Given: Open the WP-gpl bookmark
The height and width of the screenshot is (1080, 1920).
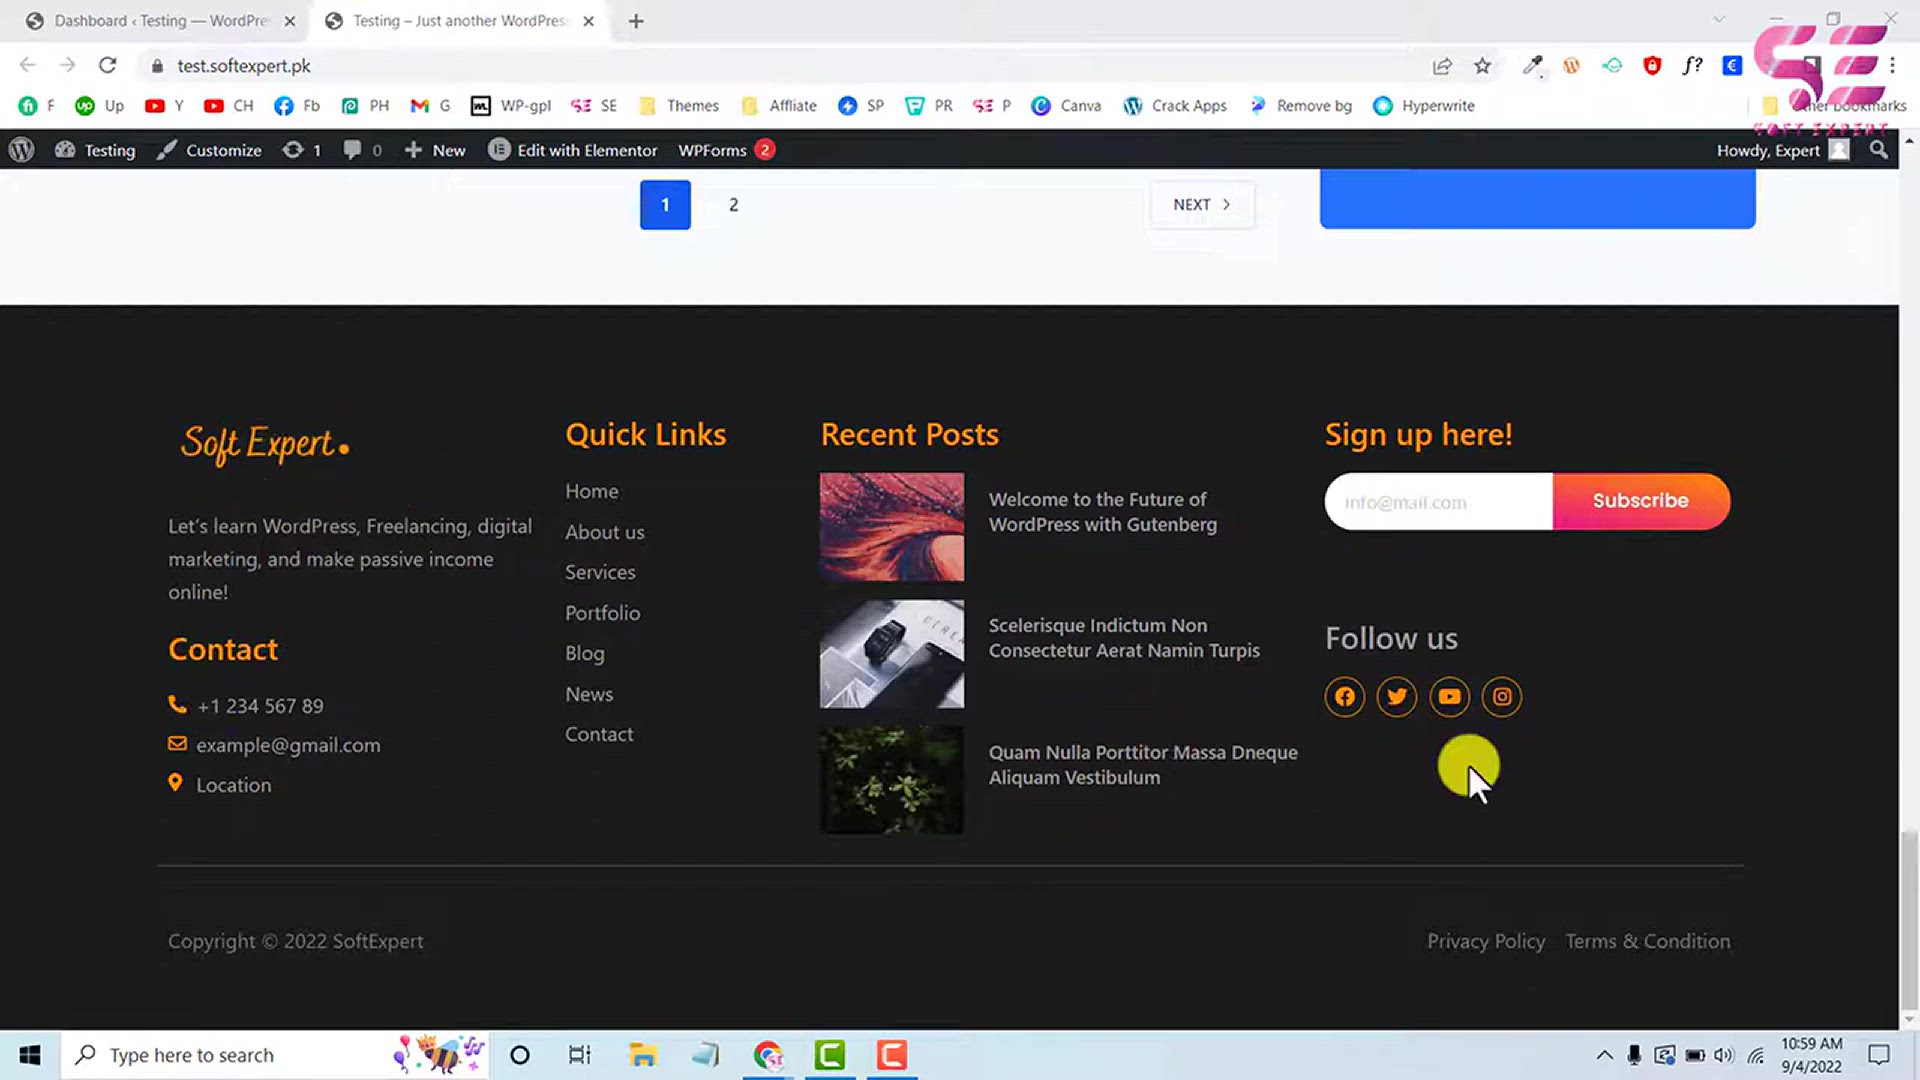Looking at the screenshot, I should click(511, 106).
